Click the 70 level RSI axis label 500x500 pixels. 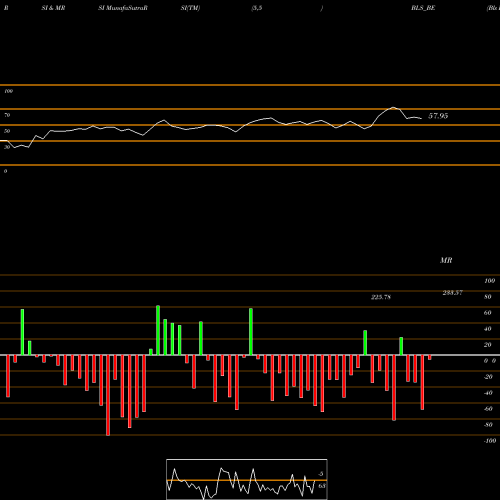point(7,115)
